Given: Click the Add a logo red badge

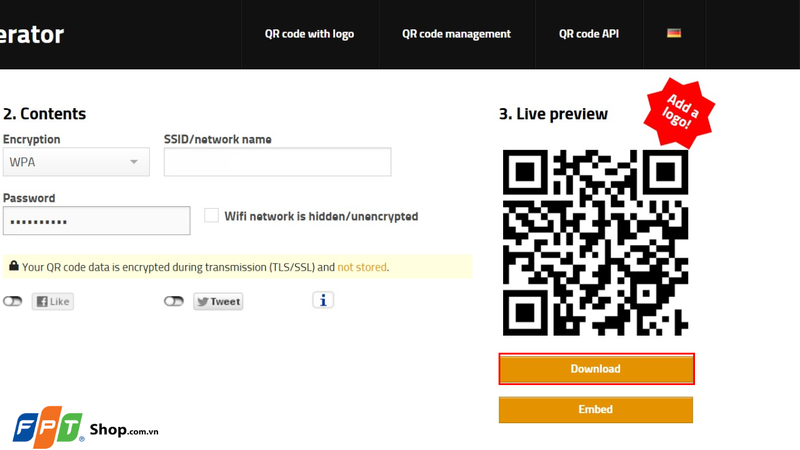Looking at the screenshot, I should point(679,112).
